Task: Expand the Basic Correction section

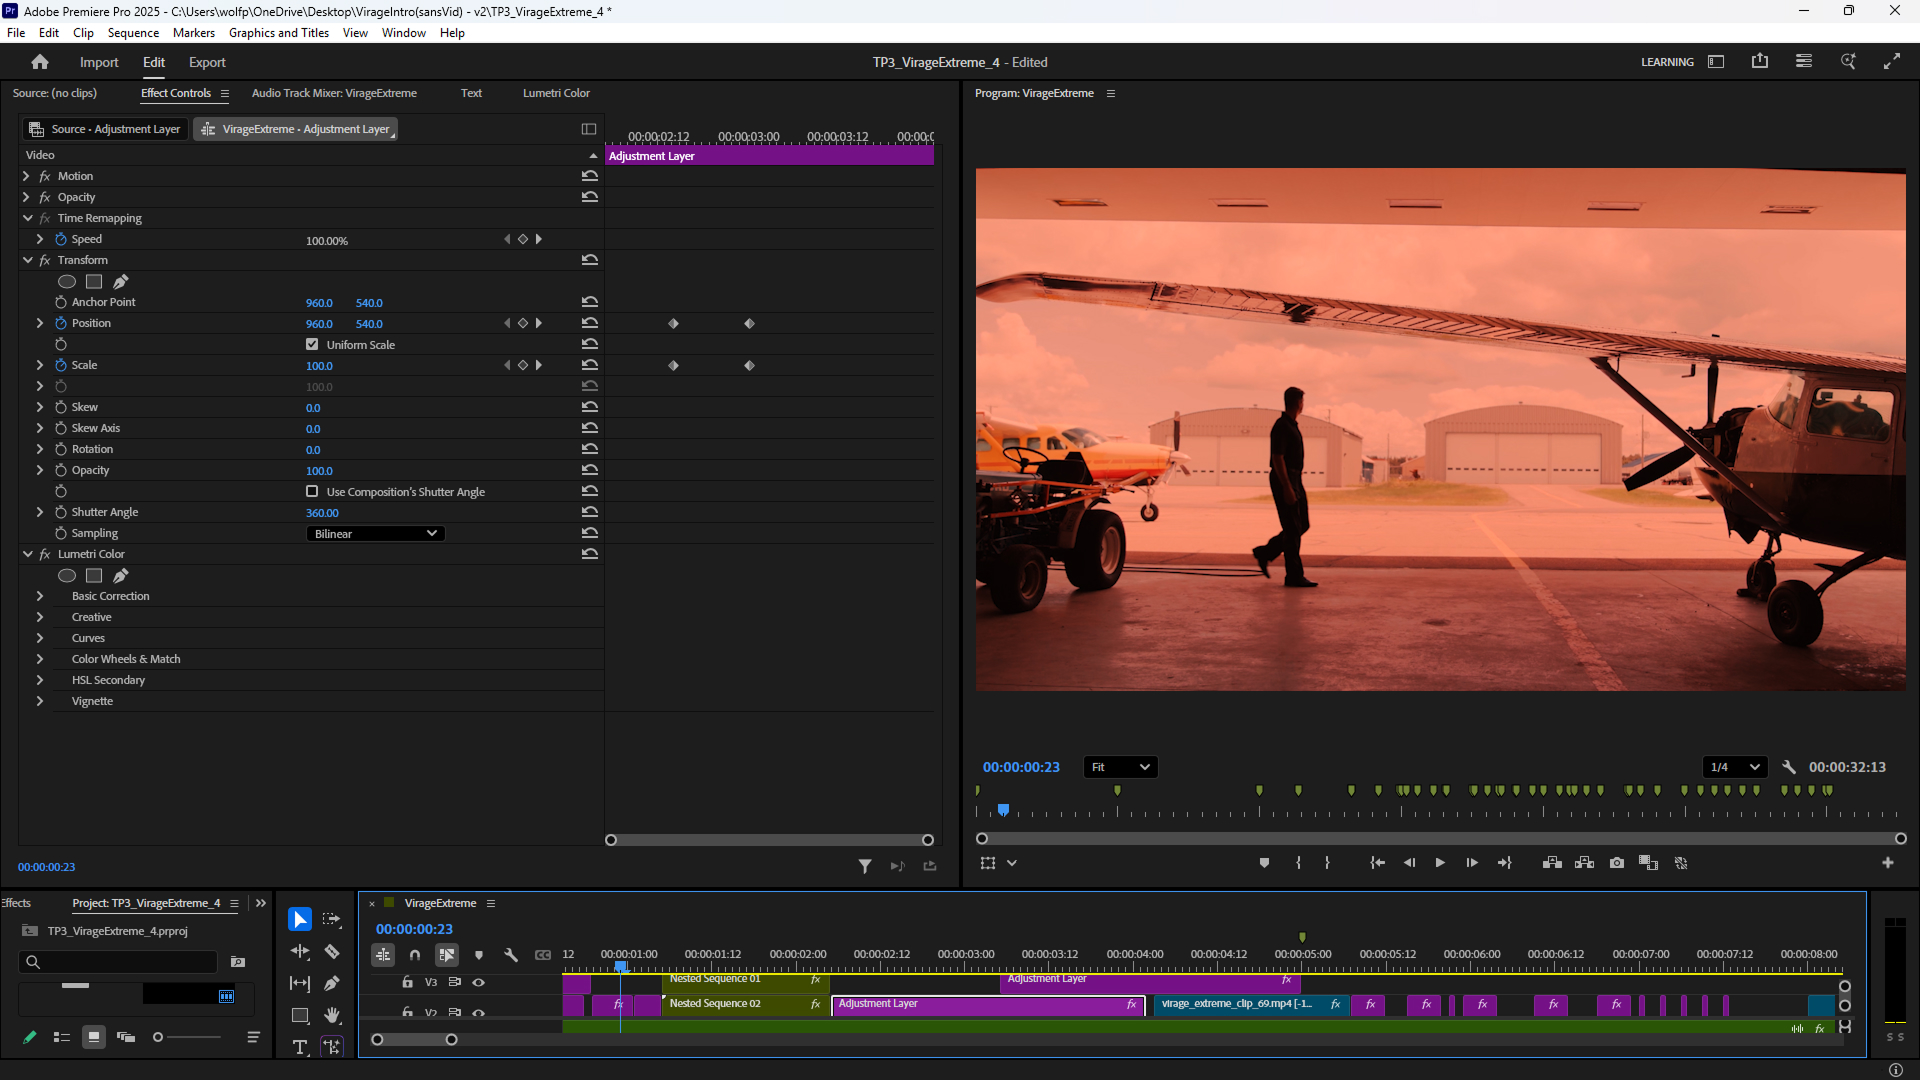Action: click(x=40, y=596)
